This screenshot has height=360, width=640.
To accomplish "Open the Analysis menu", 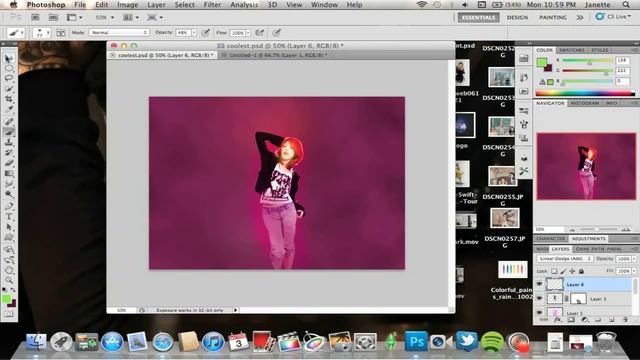I will [244, 5].
